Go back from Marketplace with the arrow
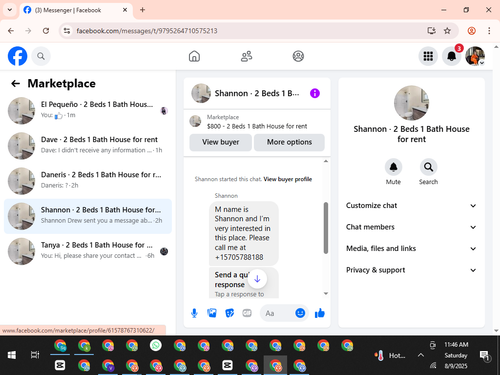 [x=16, y=83]
